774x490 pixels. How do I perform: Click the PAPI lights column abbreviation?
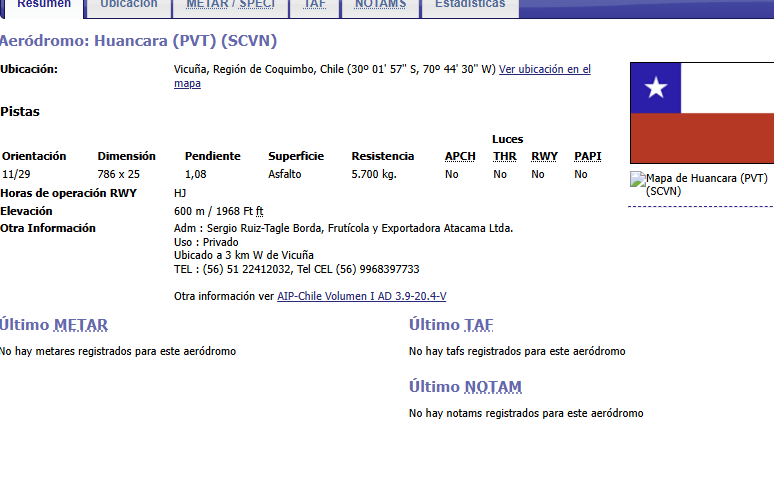point(588,156)
